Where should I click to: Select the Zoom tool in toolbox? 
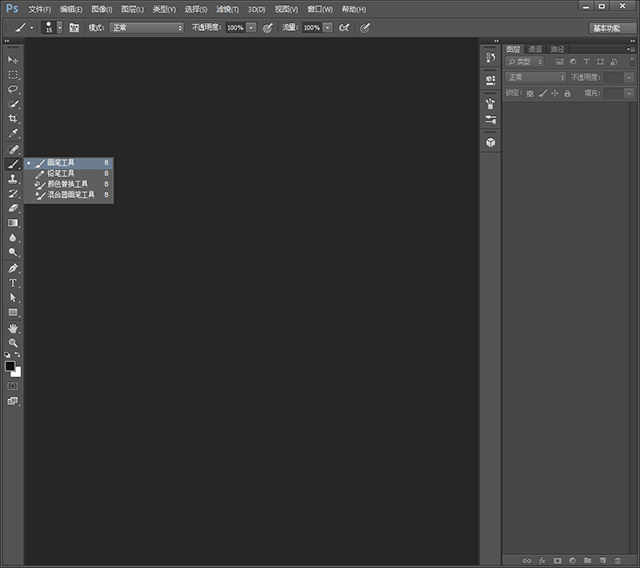point(13,343)
